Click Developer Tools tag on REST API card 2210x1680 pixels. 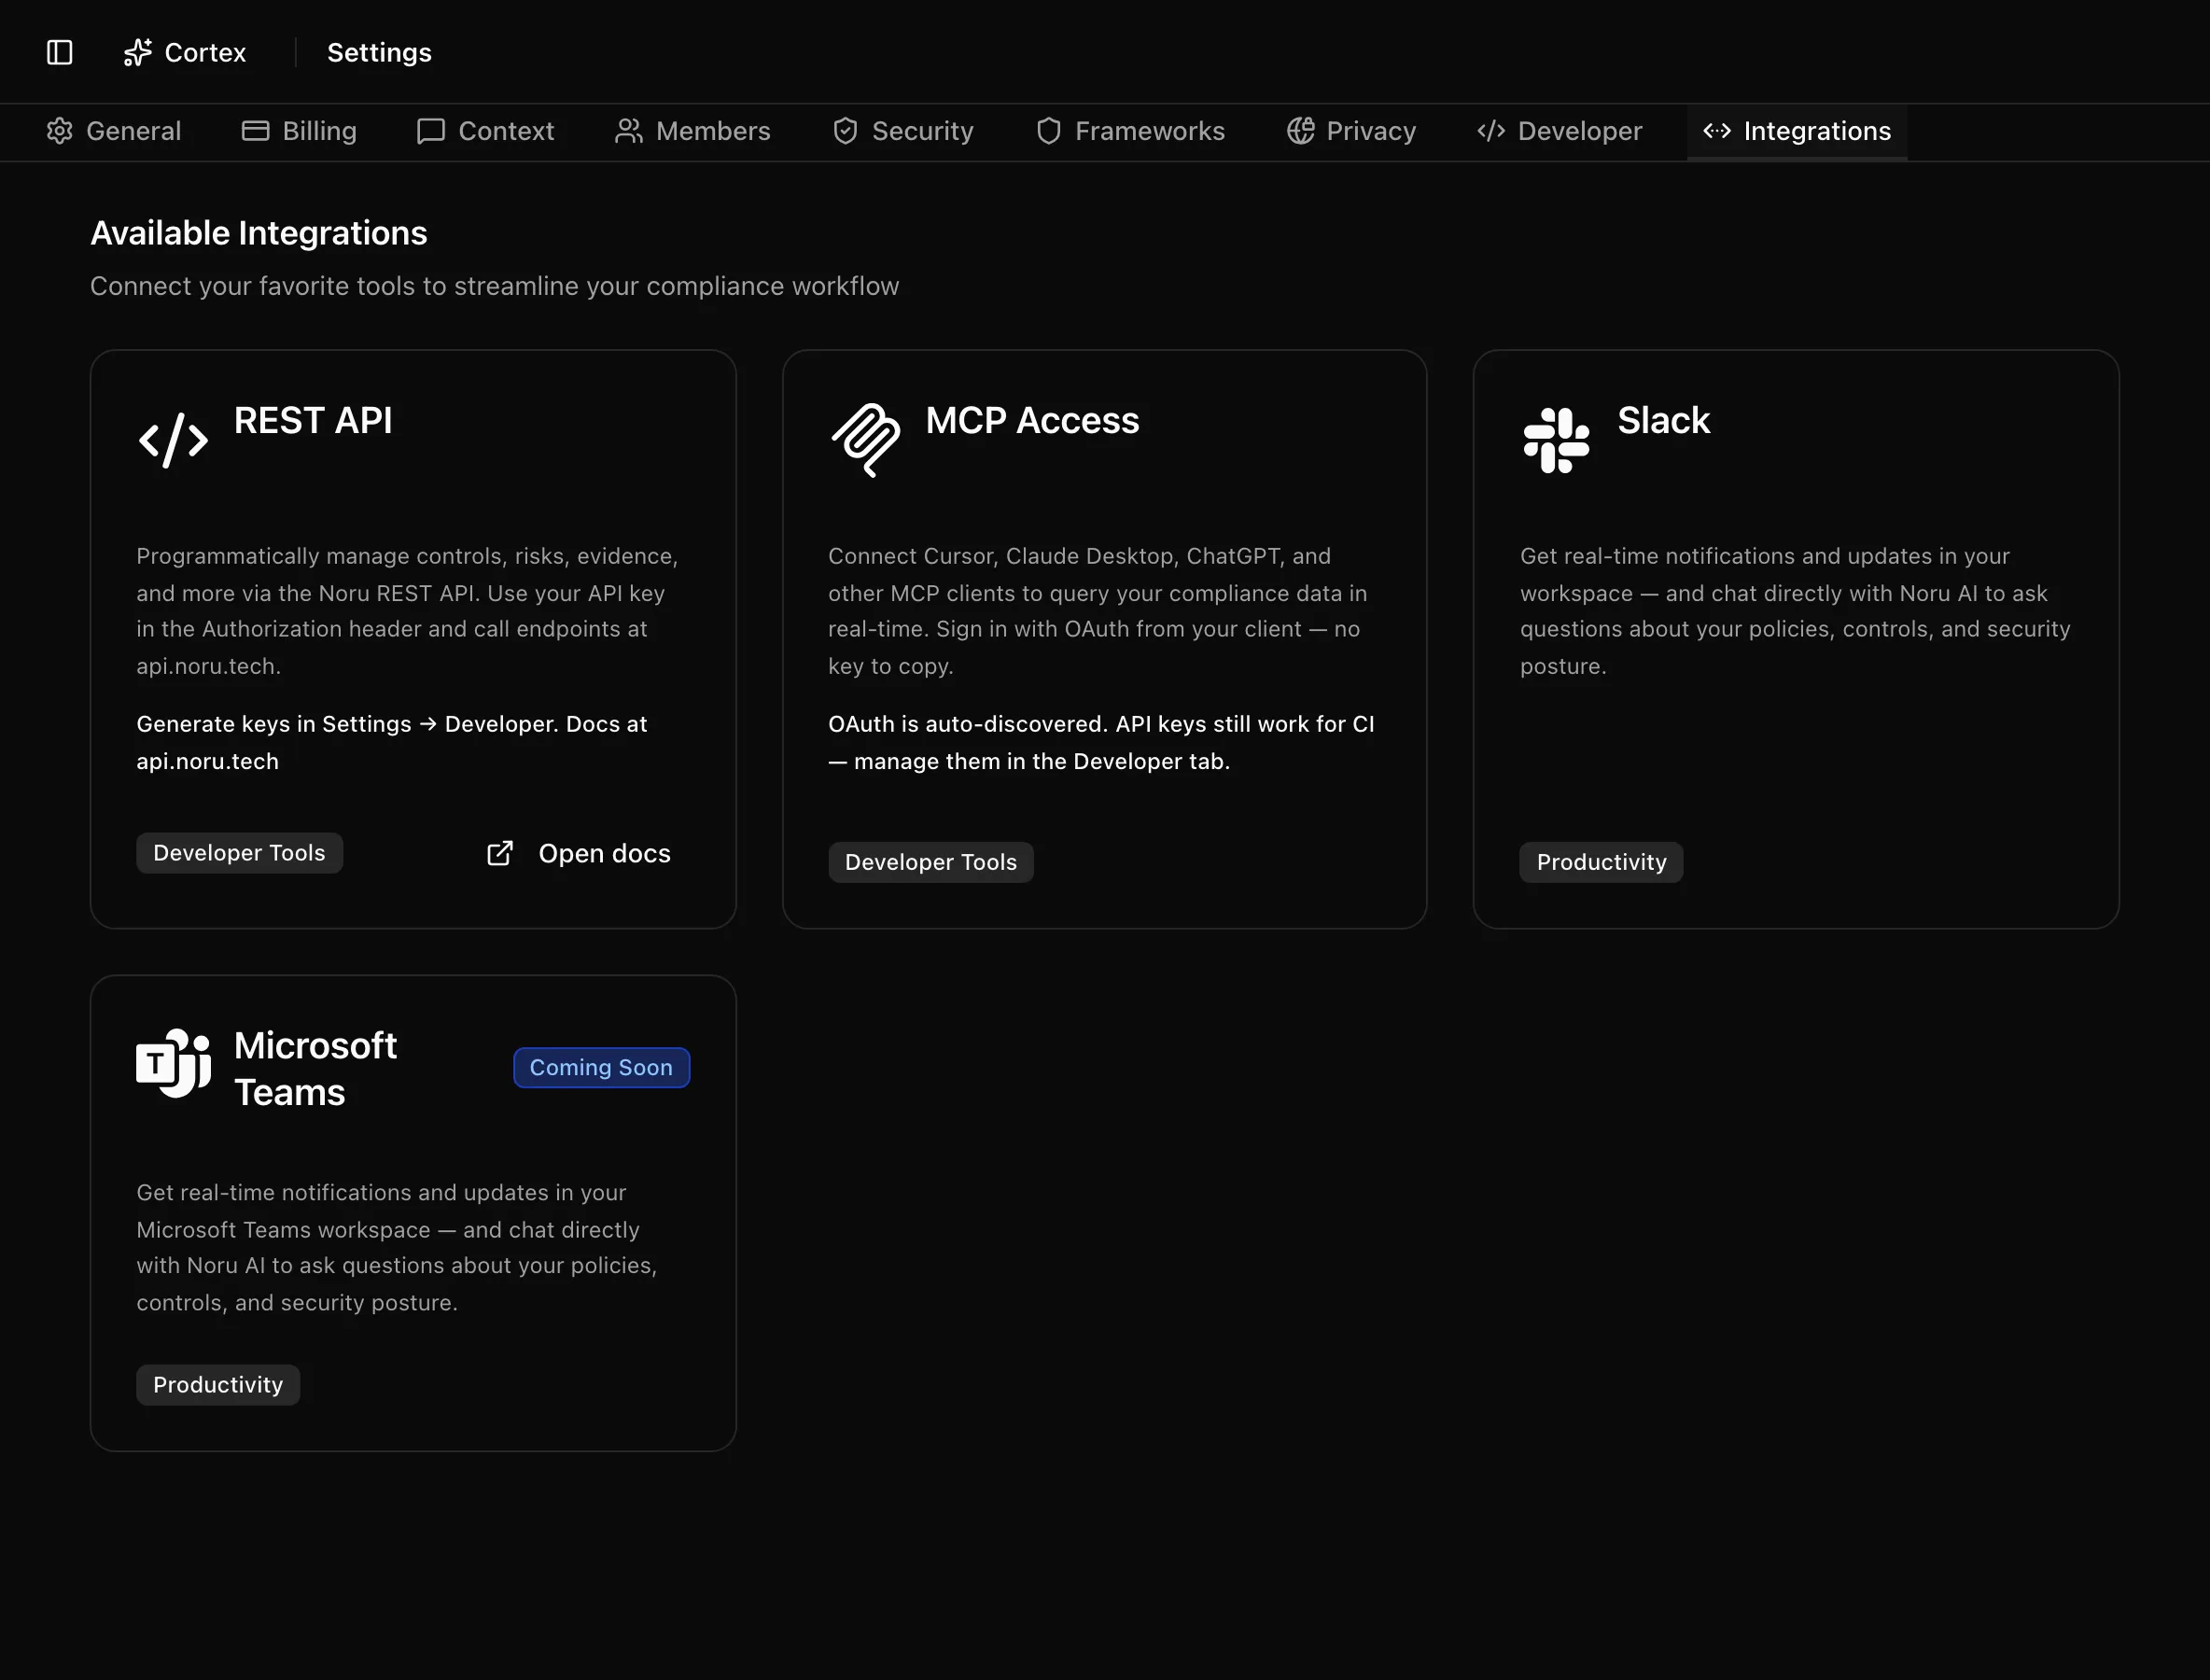click(239, 853)
